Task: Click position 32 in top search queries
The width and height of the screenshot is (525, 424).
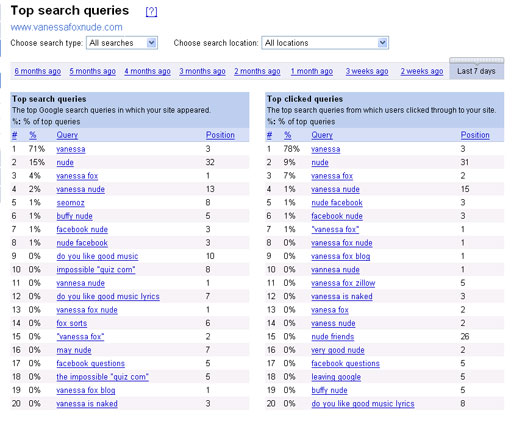Action: tap(210, 162)
